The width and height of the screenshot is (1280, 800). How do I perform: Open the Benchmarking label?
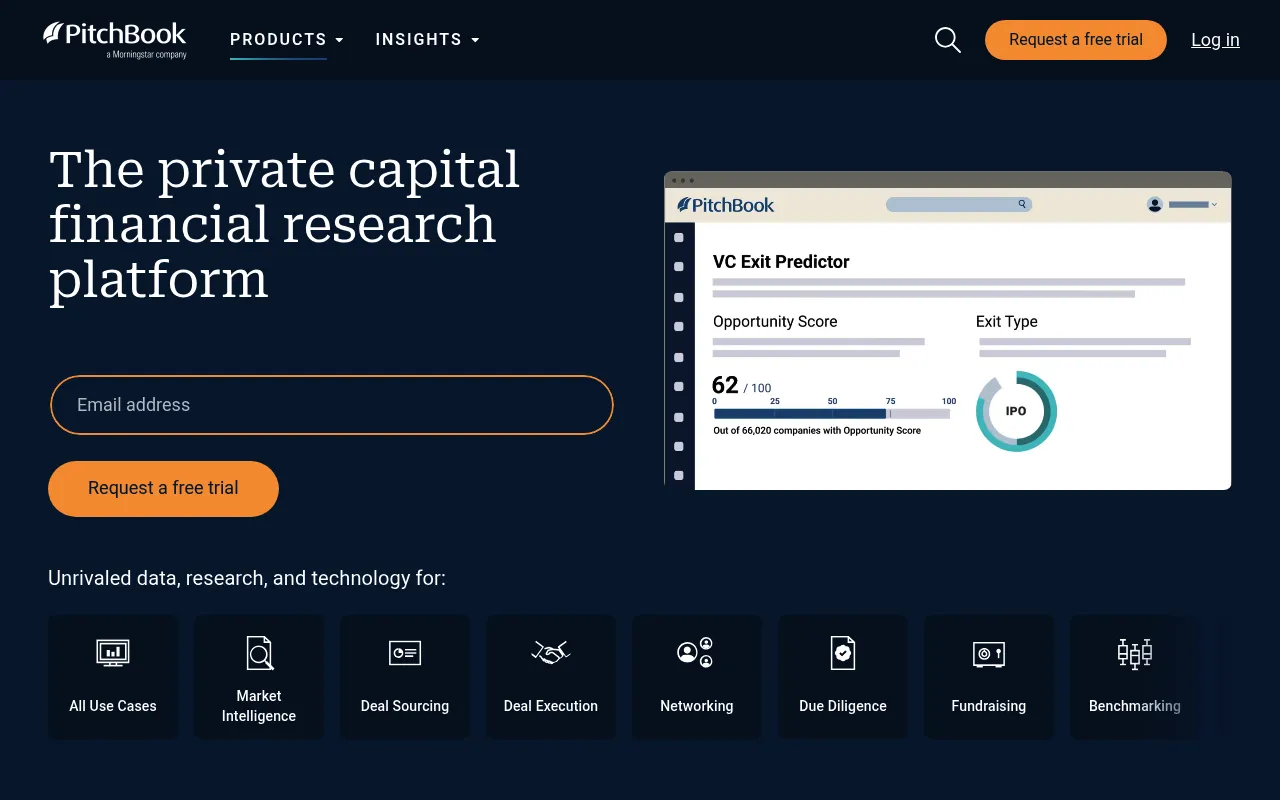click(1135, 706)
